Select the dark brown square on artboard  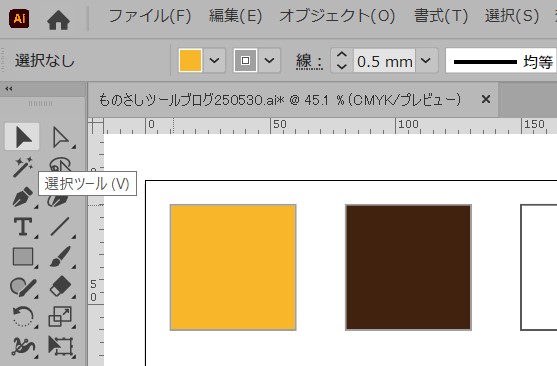pos(409,267)
